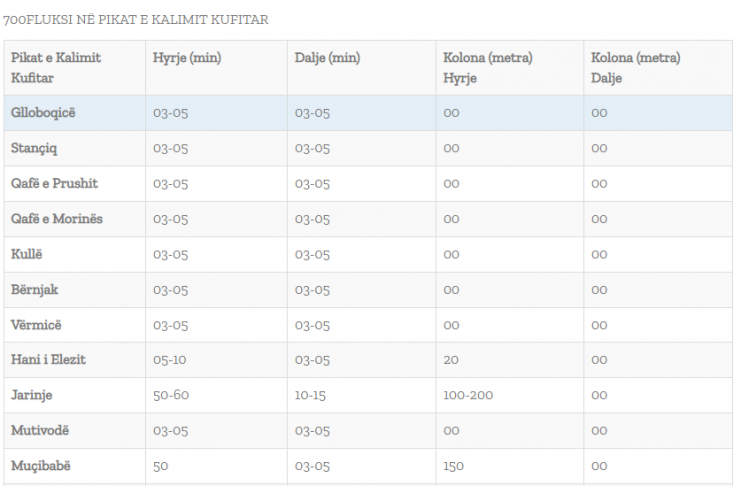Click the Bërnjak border point cell

(75, 290)
